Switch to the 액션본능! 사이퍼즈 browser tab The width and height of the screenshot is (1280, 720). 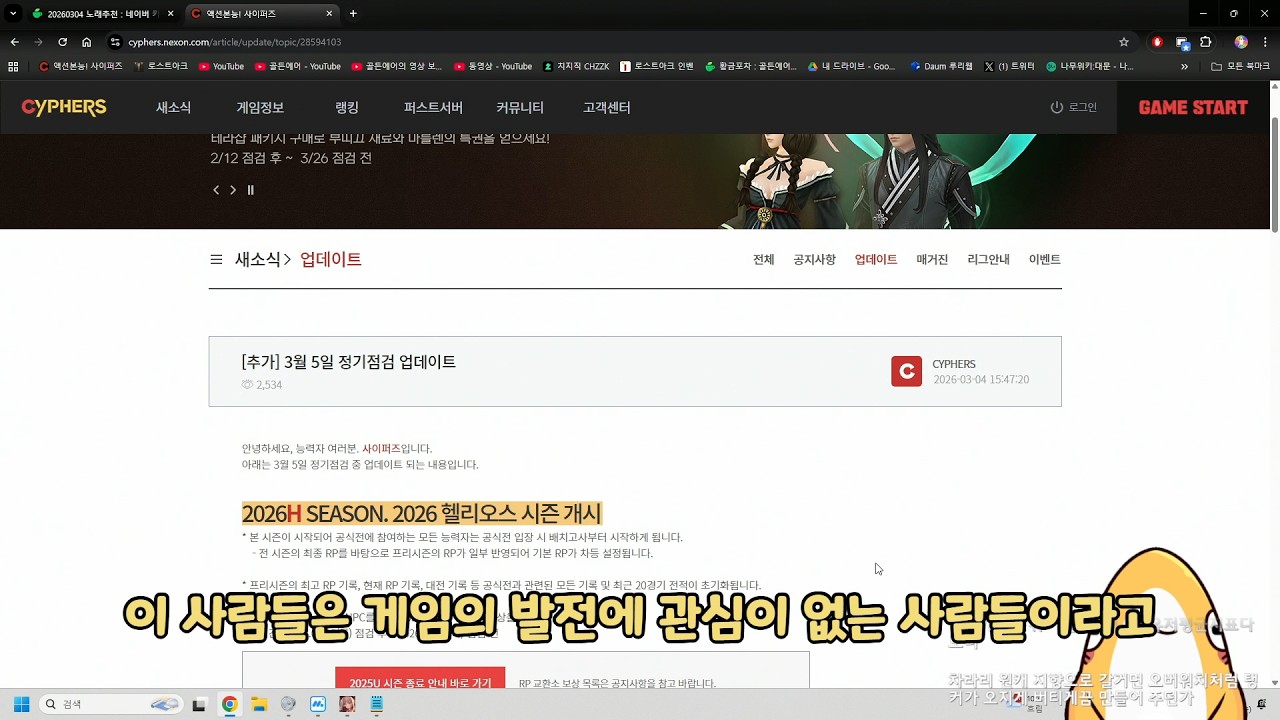point(260,14)
